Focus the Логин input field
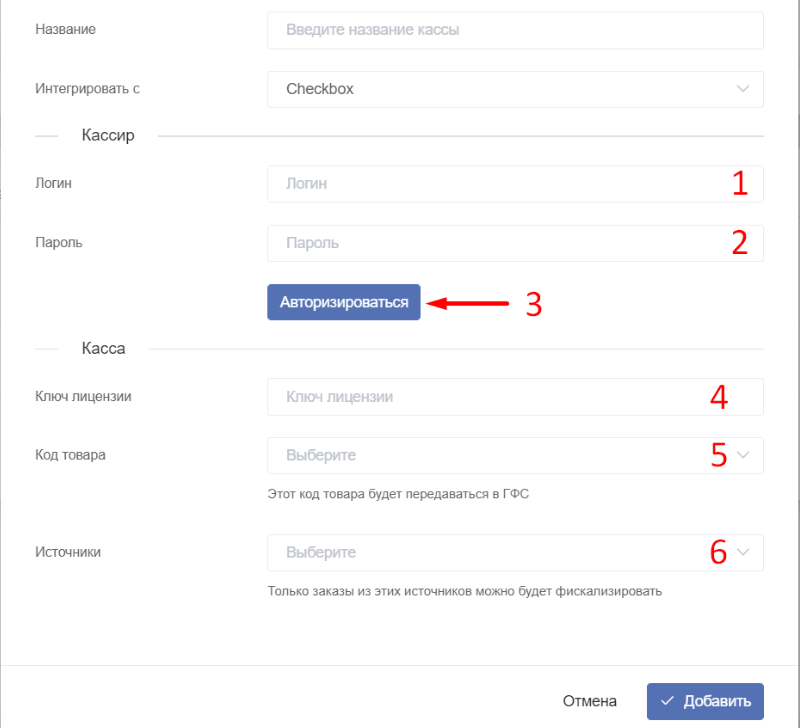Image resolution: width=800 pixels, height=728 pixels. [x=515, y=184]
